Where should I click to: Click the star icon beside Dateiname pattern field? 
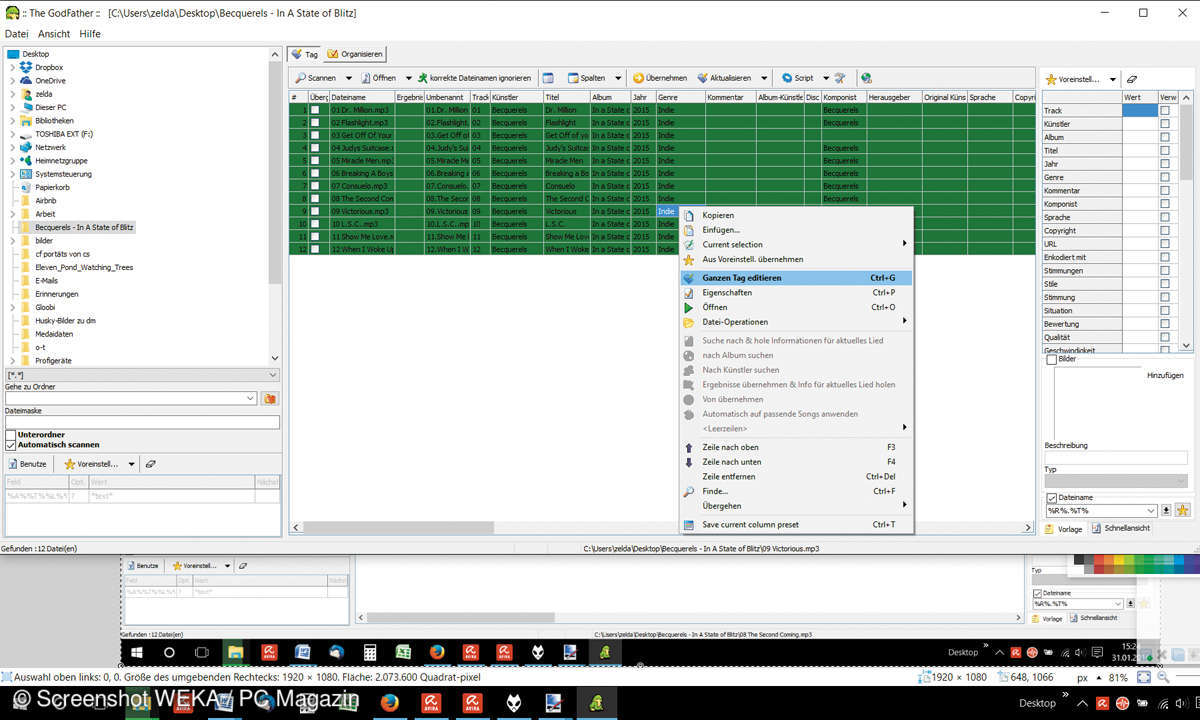coord(1183,510)
